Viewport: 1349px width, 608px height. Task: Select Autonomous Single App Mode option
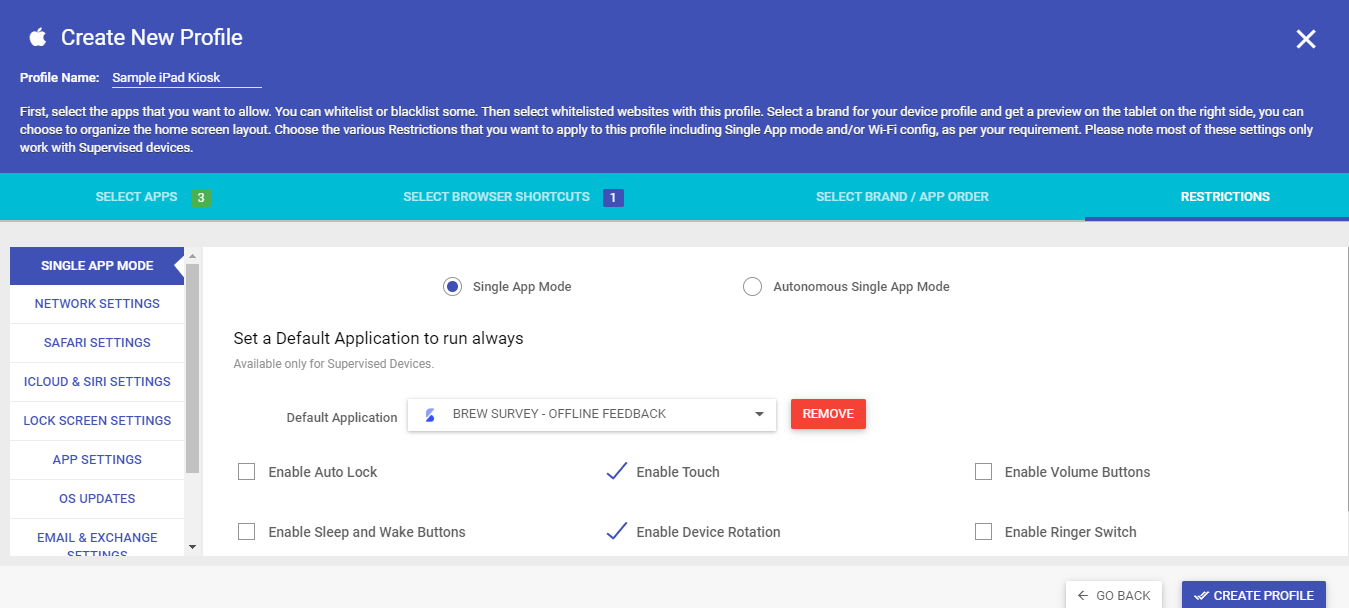[x=752, y=287]
